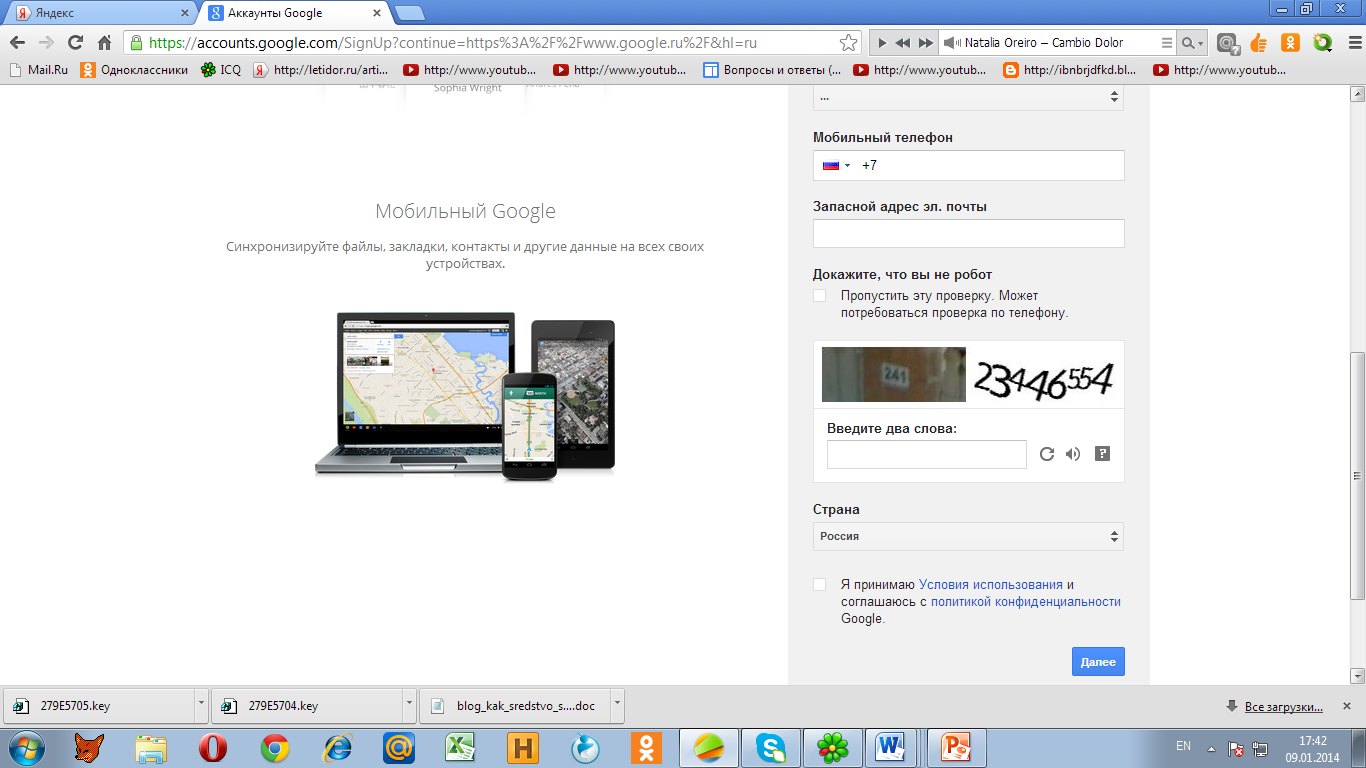This screenshot has height=768, width=1366.
Task: Accept the terms of use checkbox
Action: pos(820,585)
